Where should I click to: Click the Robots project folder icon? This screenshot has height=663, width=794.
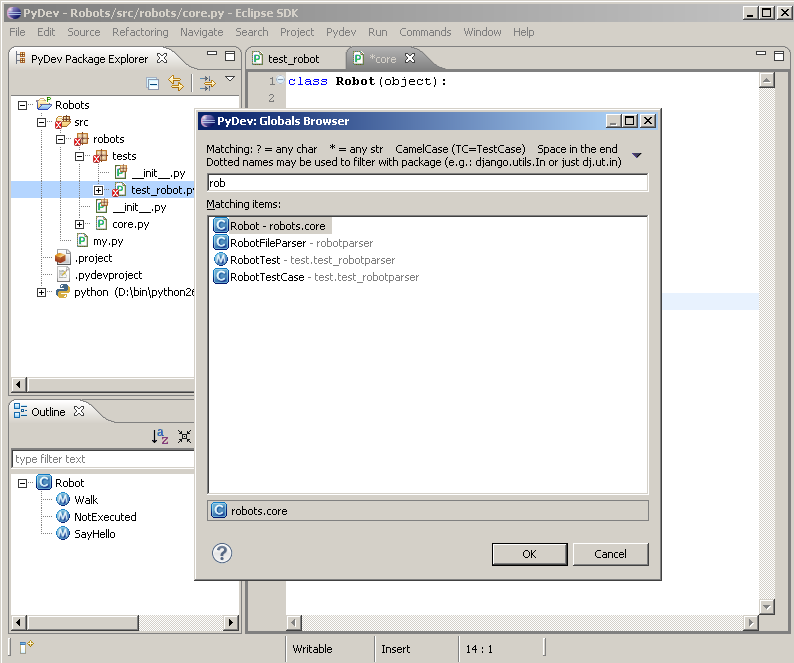click(44, 104)
